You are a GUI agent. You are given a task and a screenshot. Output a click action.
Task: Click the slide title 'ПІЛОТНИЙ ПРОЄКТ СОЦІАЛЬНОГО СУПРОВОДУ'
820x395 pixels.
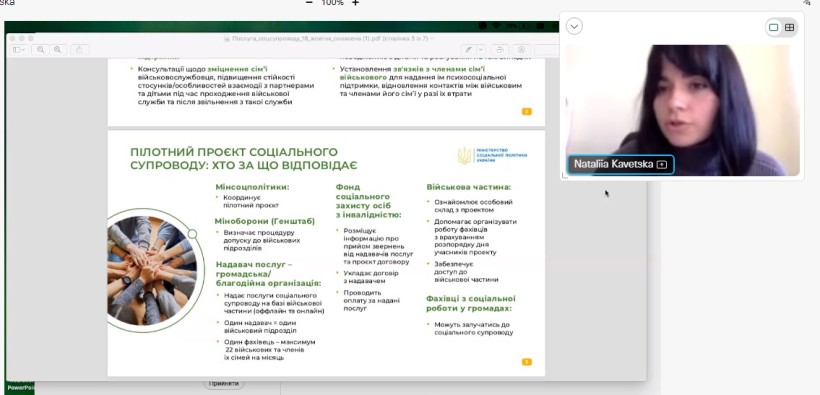pos(243,159)
